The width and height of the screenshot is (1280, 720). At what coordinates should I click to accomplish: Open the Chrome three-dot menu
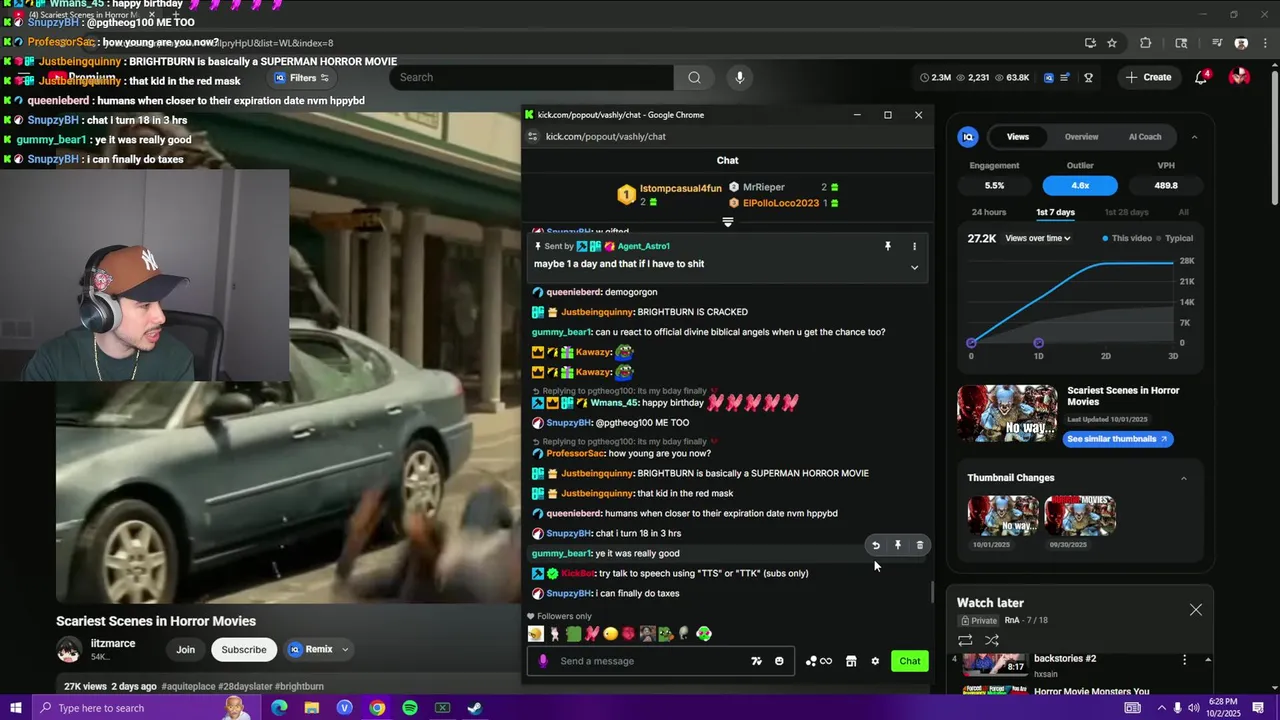coord(1265,43)
